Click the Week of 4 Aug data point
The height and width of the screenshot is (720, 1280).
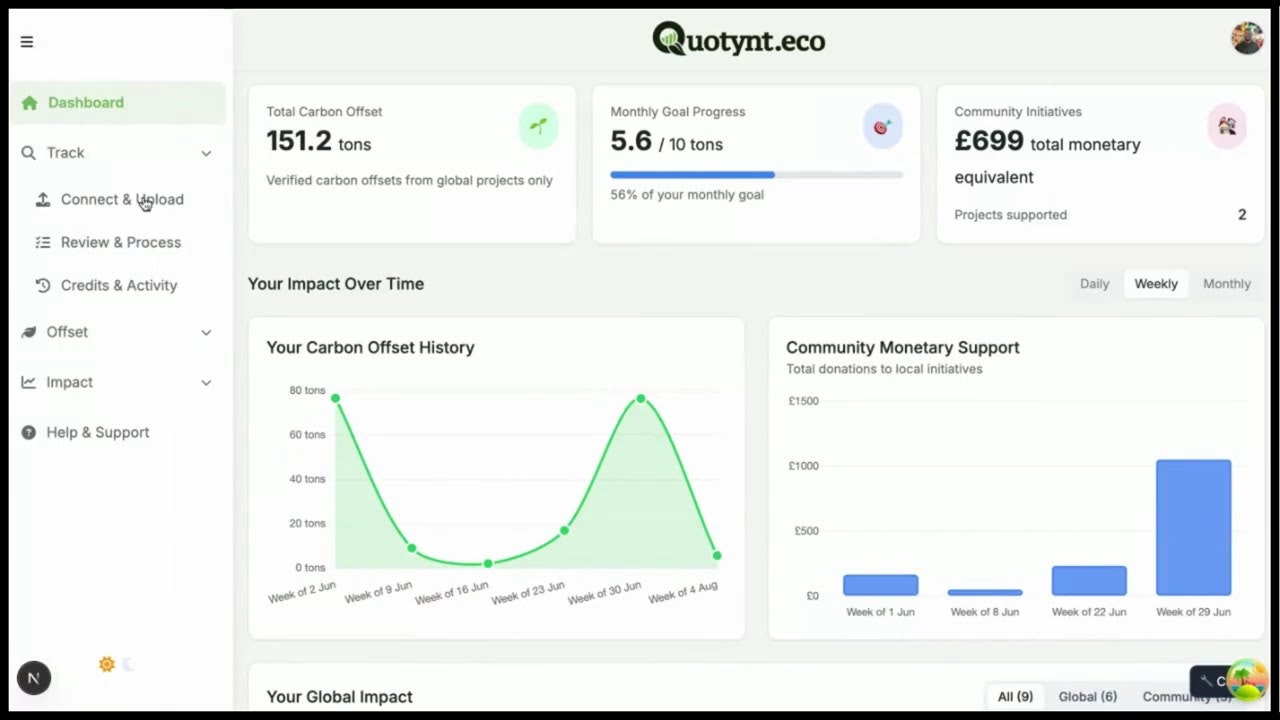tap(717, 555)
